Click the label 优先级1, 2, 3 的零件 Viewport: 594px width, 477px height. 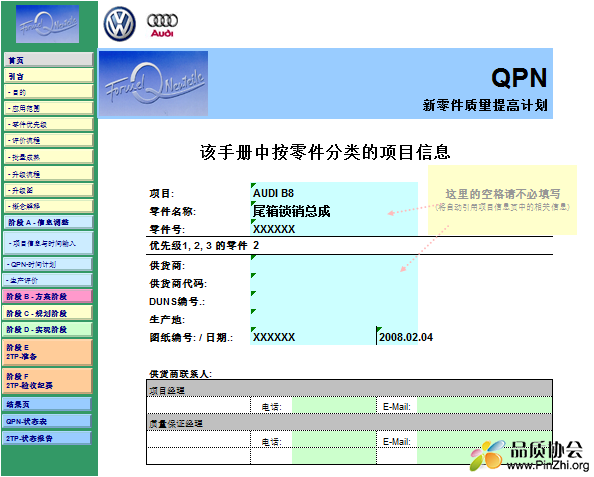click(x=198, y=246)
